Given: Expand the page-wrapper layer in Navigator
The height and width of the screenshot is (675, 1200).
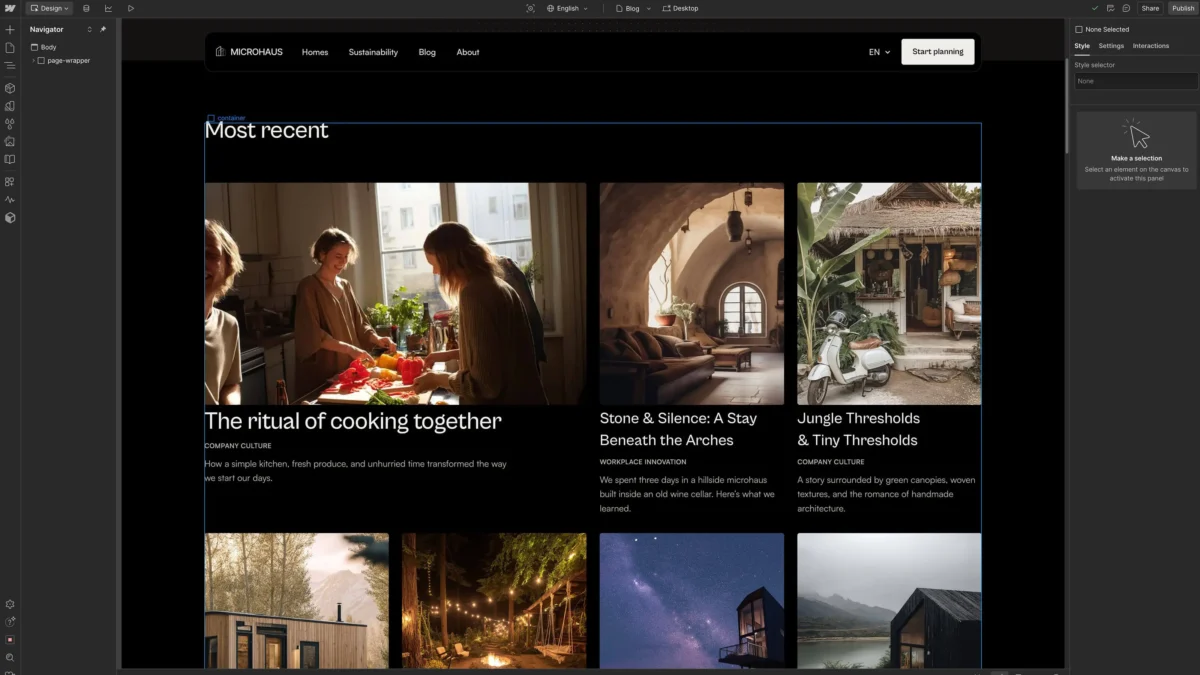Looking at the screenshot, I should pos(34,60).
